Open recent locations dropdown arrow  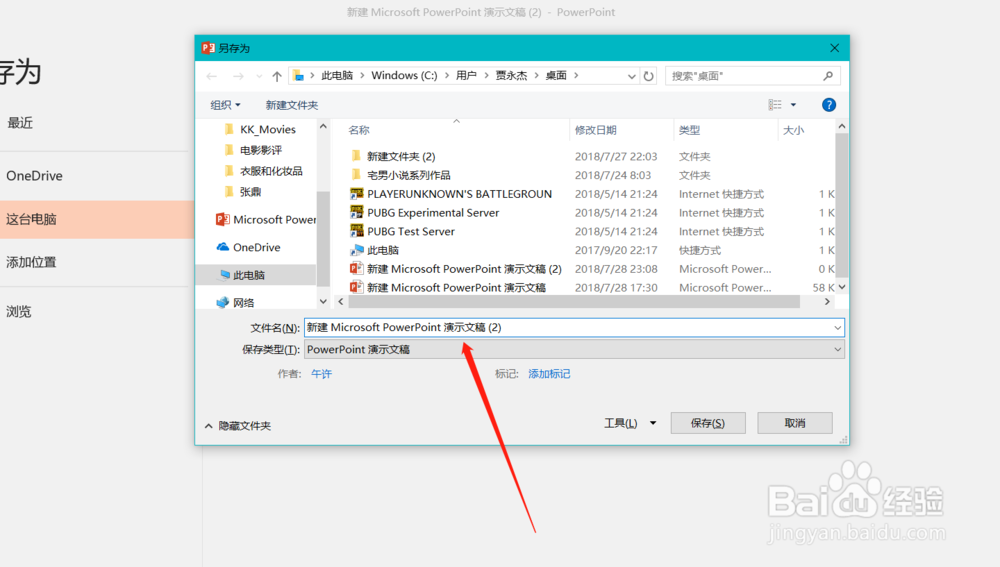pos(259,76)
